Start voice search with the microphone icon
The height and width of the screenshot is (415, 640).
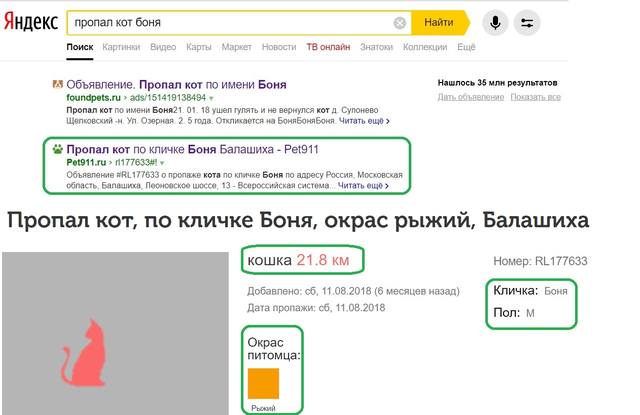495,22
